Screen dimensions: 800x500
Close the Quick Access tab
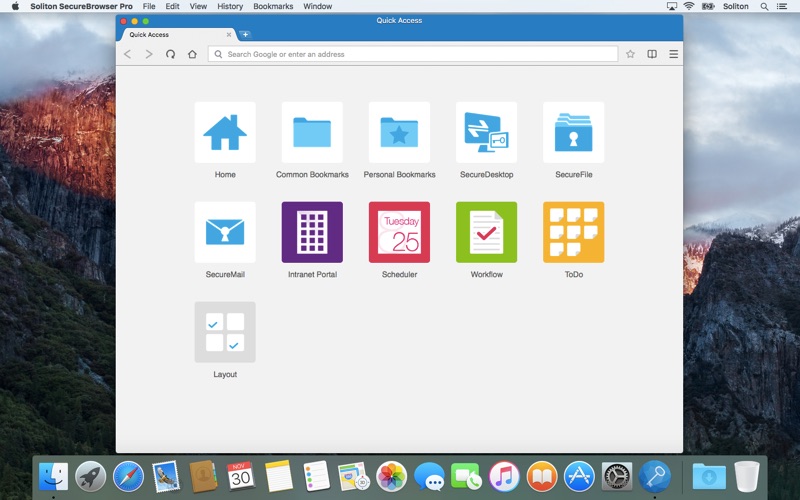229,35
